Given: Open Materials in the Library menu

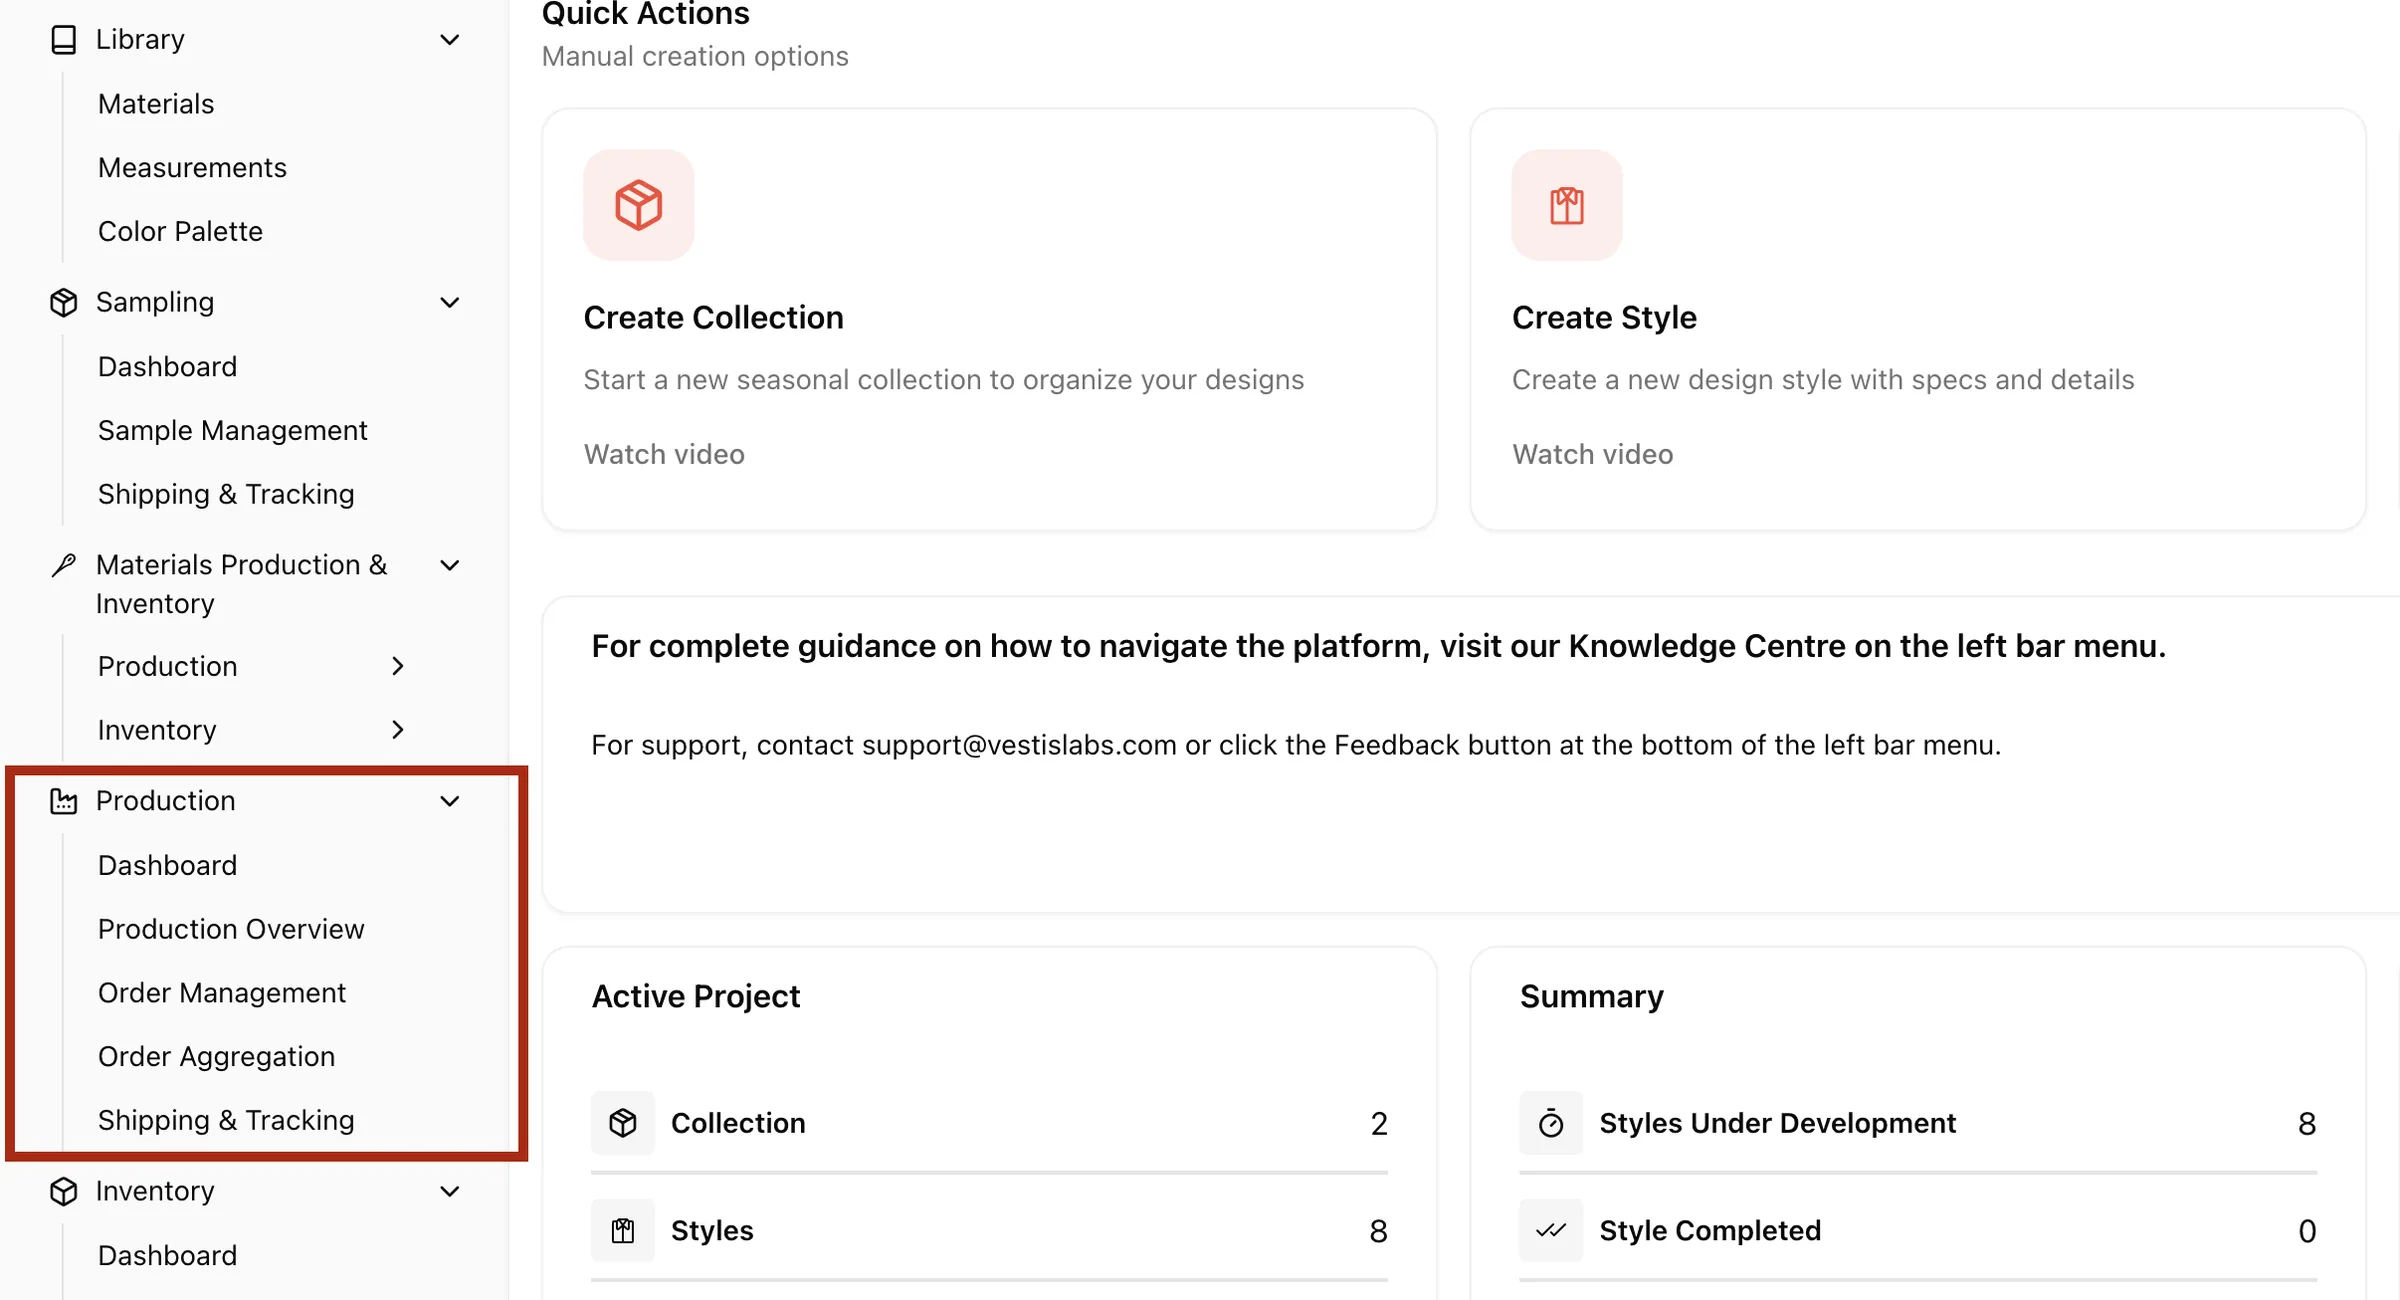Looking at the screenshot, I should click(156, 104).
